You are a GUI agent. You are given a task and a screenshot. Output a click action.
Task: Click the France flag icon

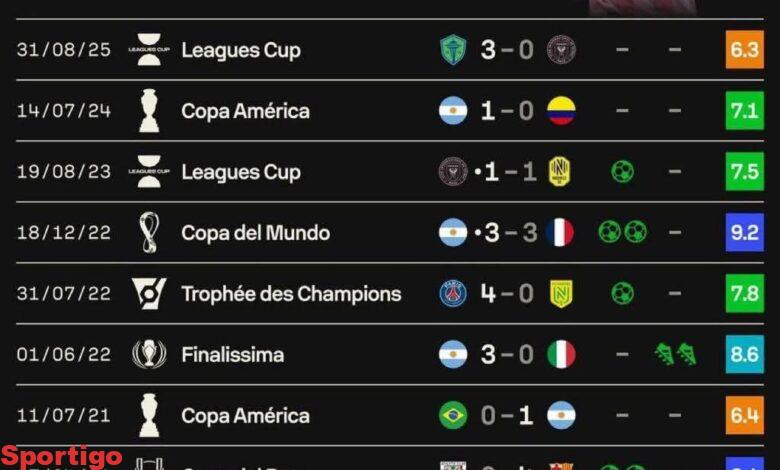coord(561,232)
